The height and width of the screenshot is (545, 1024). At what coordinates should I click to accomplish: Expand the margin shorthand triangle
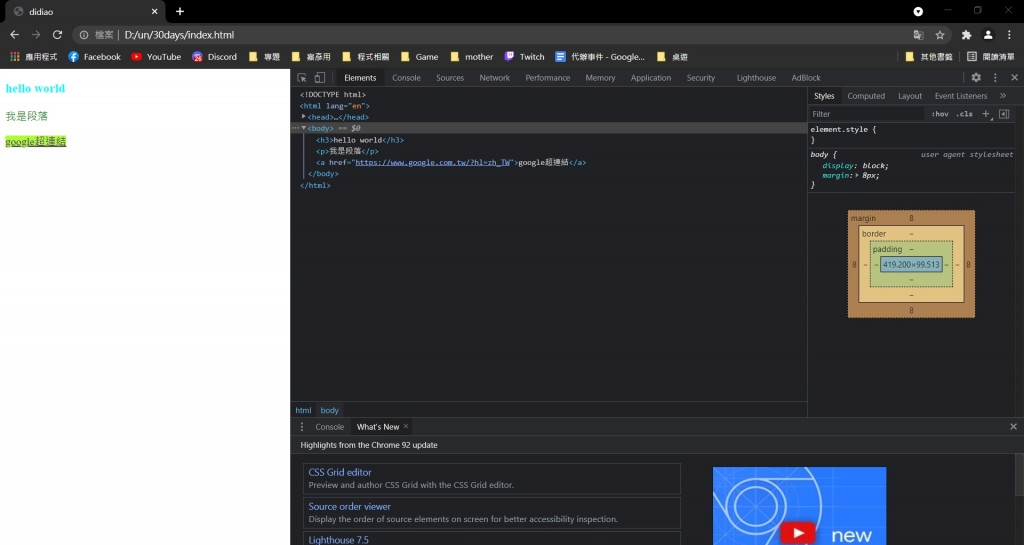coord(857,175)
